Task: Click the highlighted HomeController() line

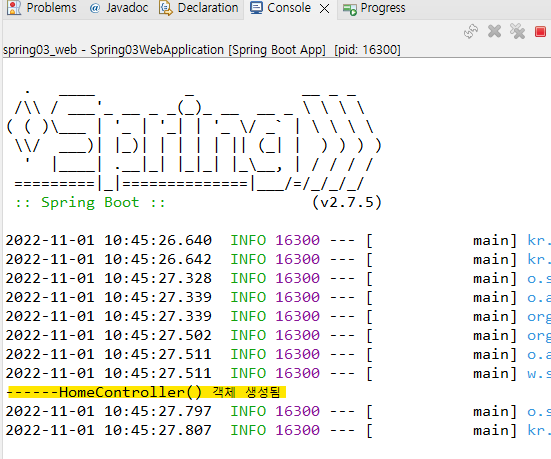Action: coord(147,392)
